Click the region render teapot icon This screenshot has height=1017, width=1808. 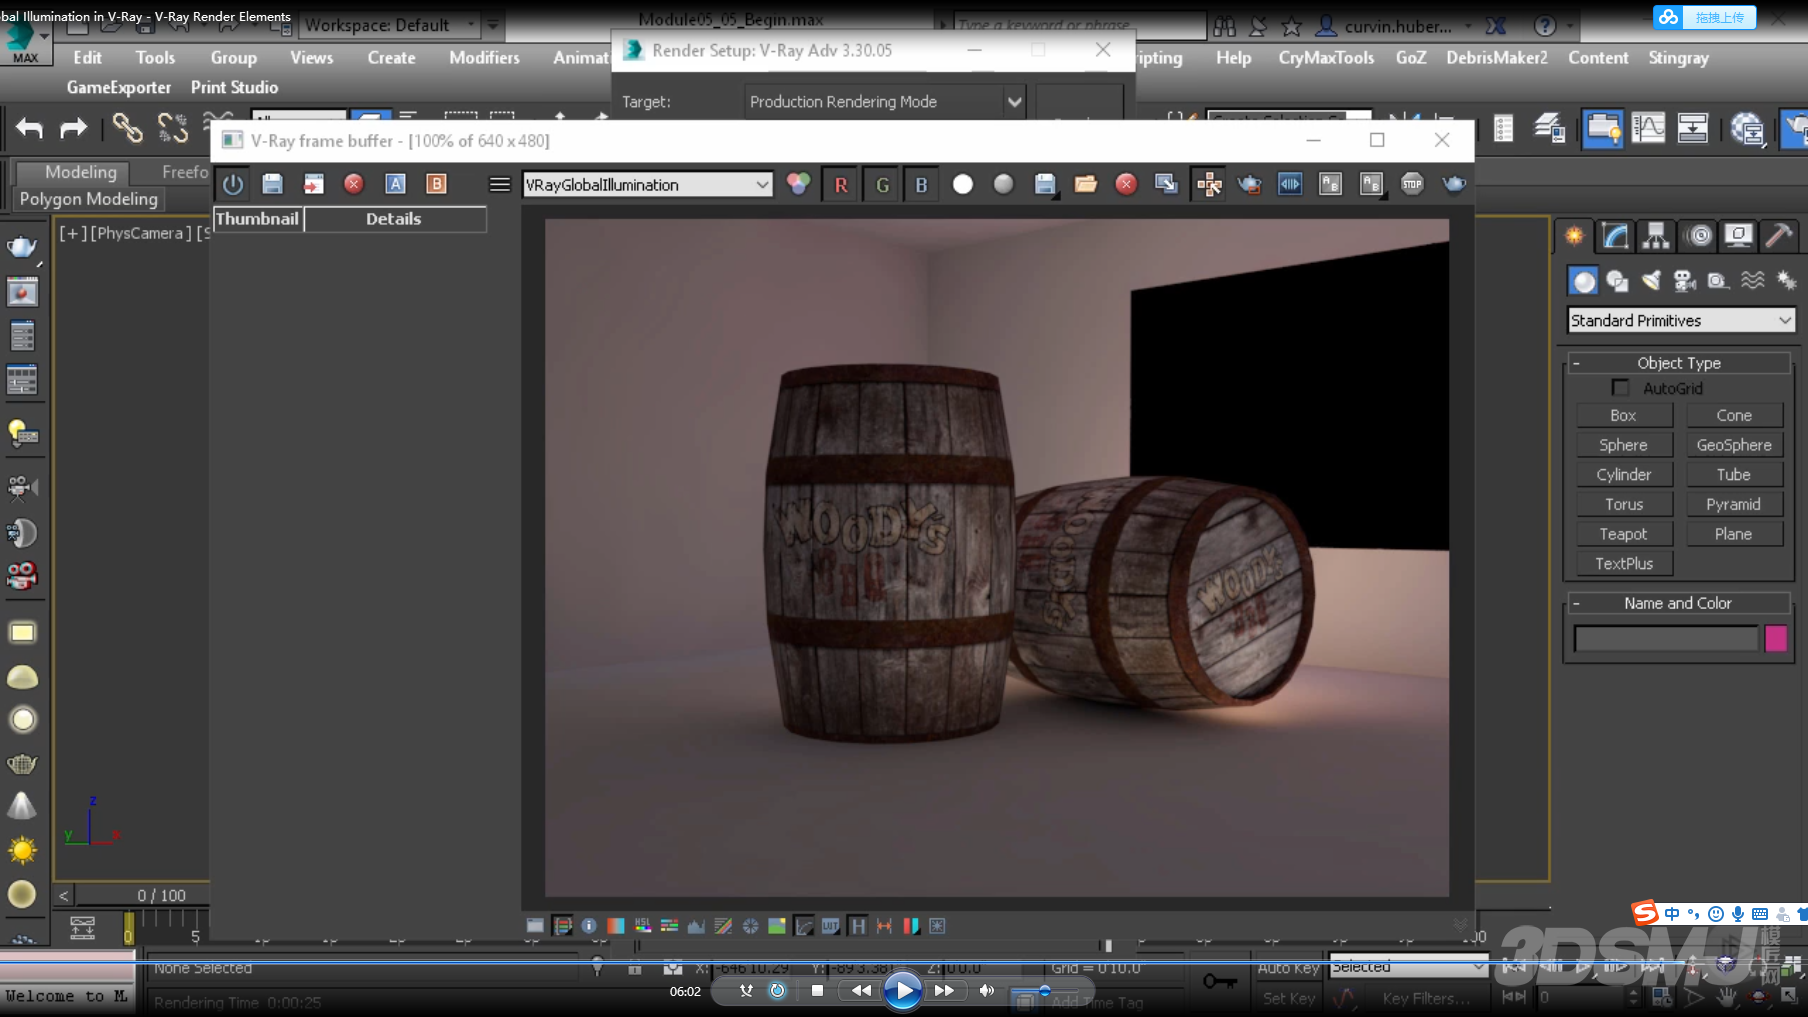(x=1249, y=184)
